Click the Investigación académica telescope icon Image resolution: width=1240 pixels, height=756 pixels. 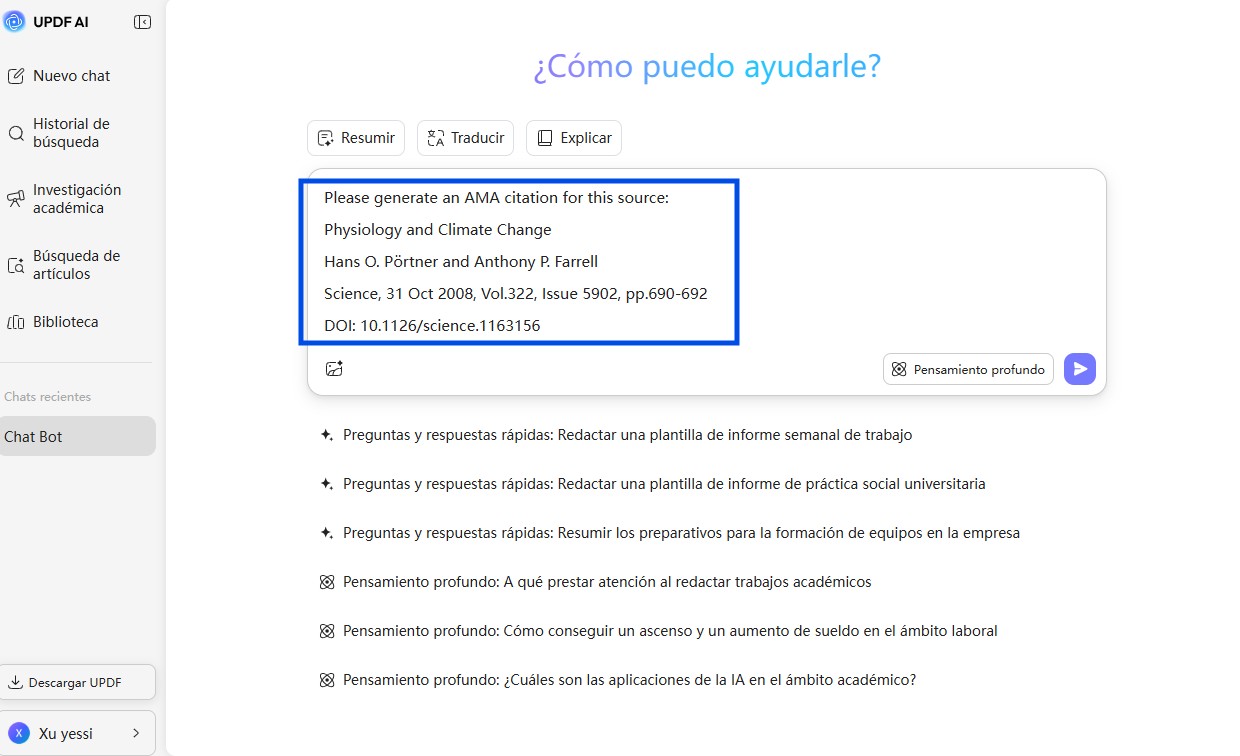pos(16,199)
